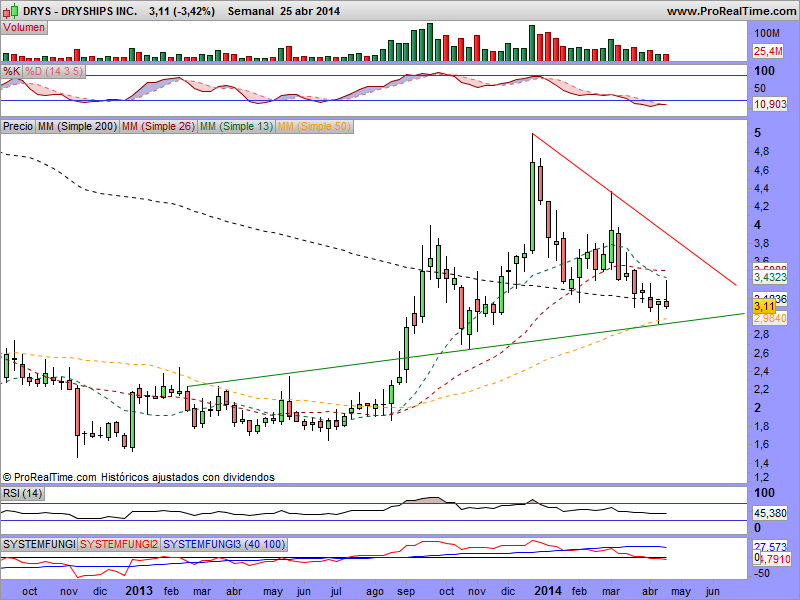800x600 pixels.
Task: Select the SYSTEMFUNGI label
Action: point(39,544)
